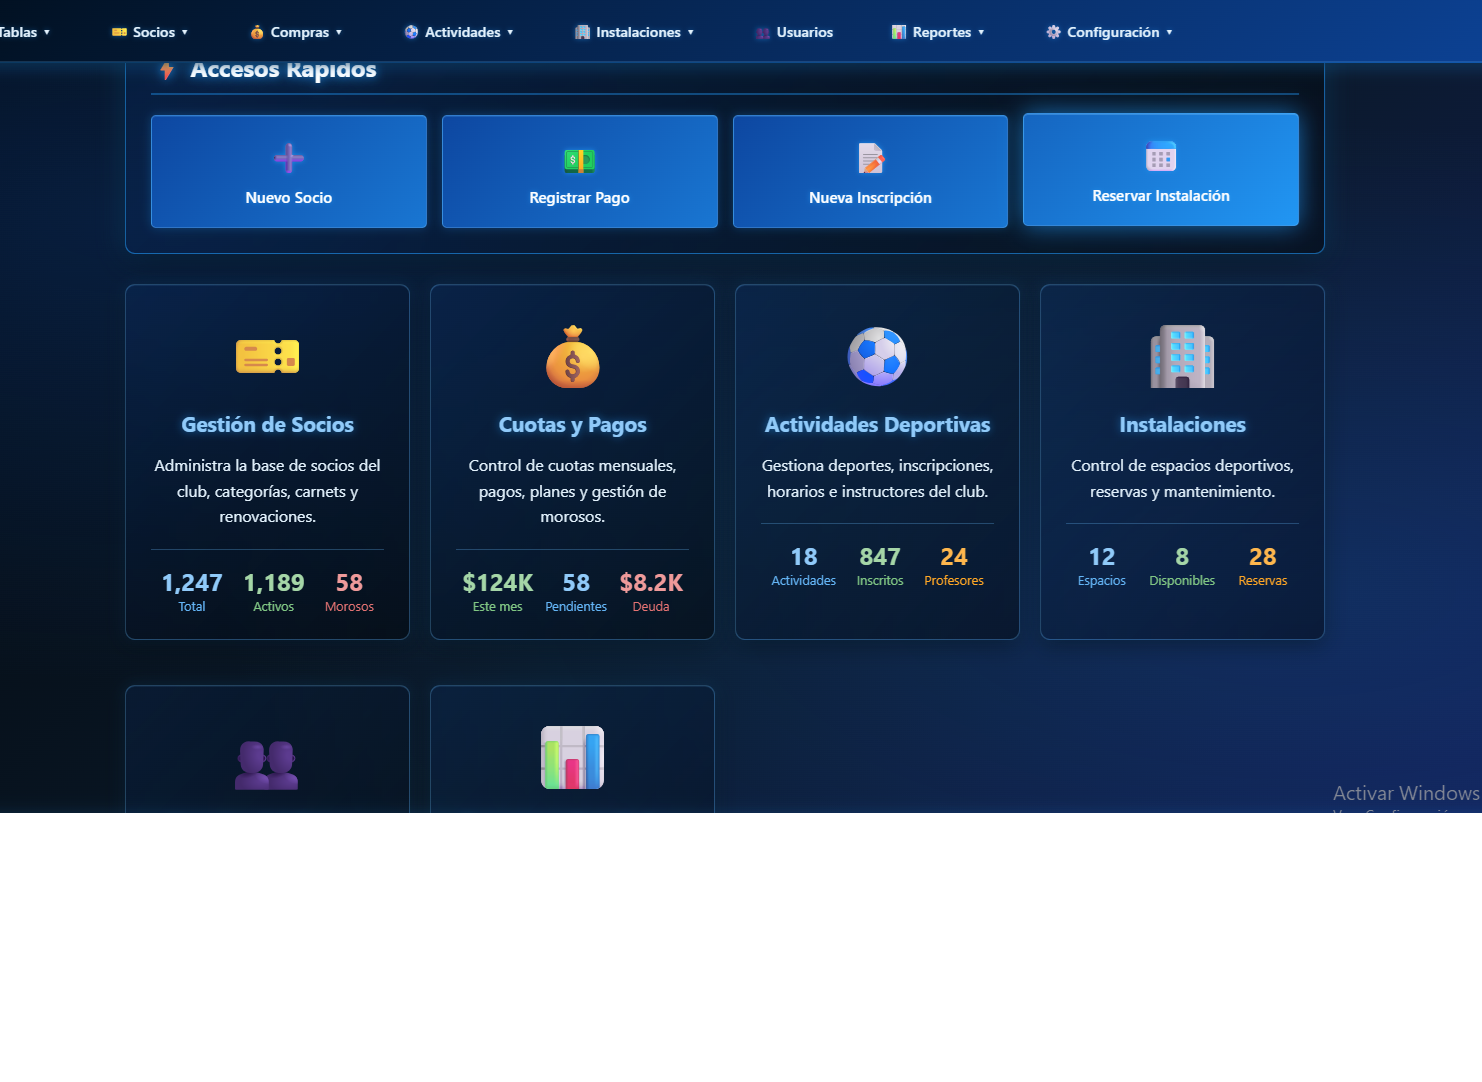Click the calendar grid icon on Reservar Instalación
1482x1082 pixels.
[1160, 156]
